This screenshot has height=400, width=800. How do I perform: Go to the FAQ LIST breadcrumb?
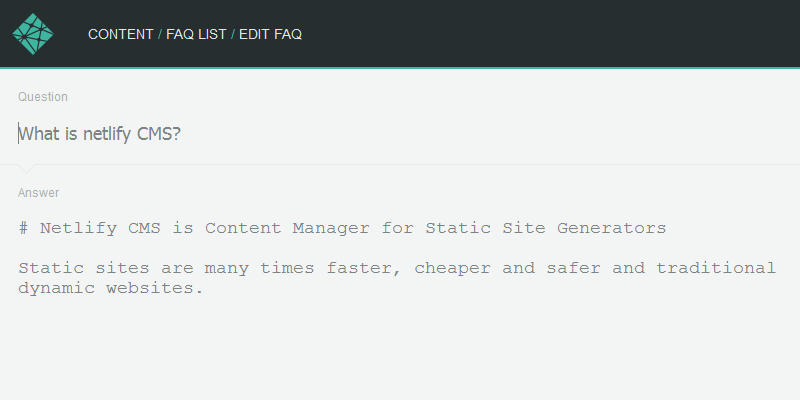click(196, 34)
